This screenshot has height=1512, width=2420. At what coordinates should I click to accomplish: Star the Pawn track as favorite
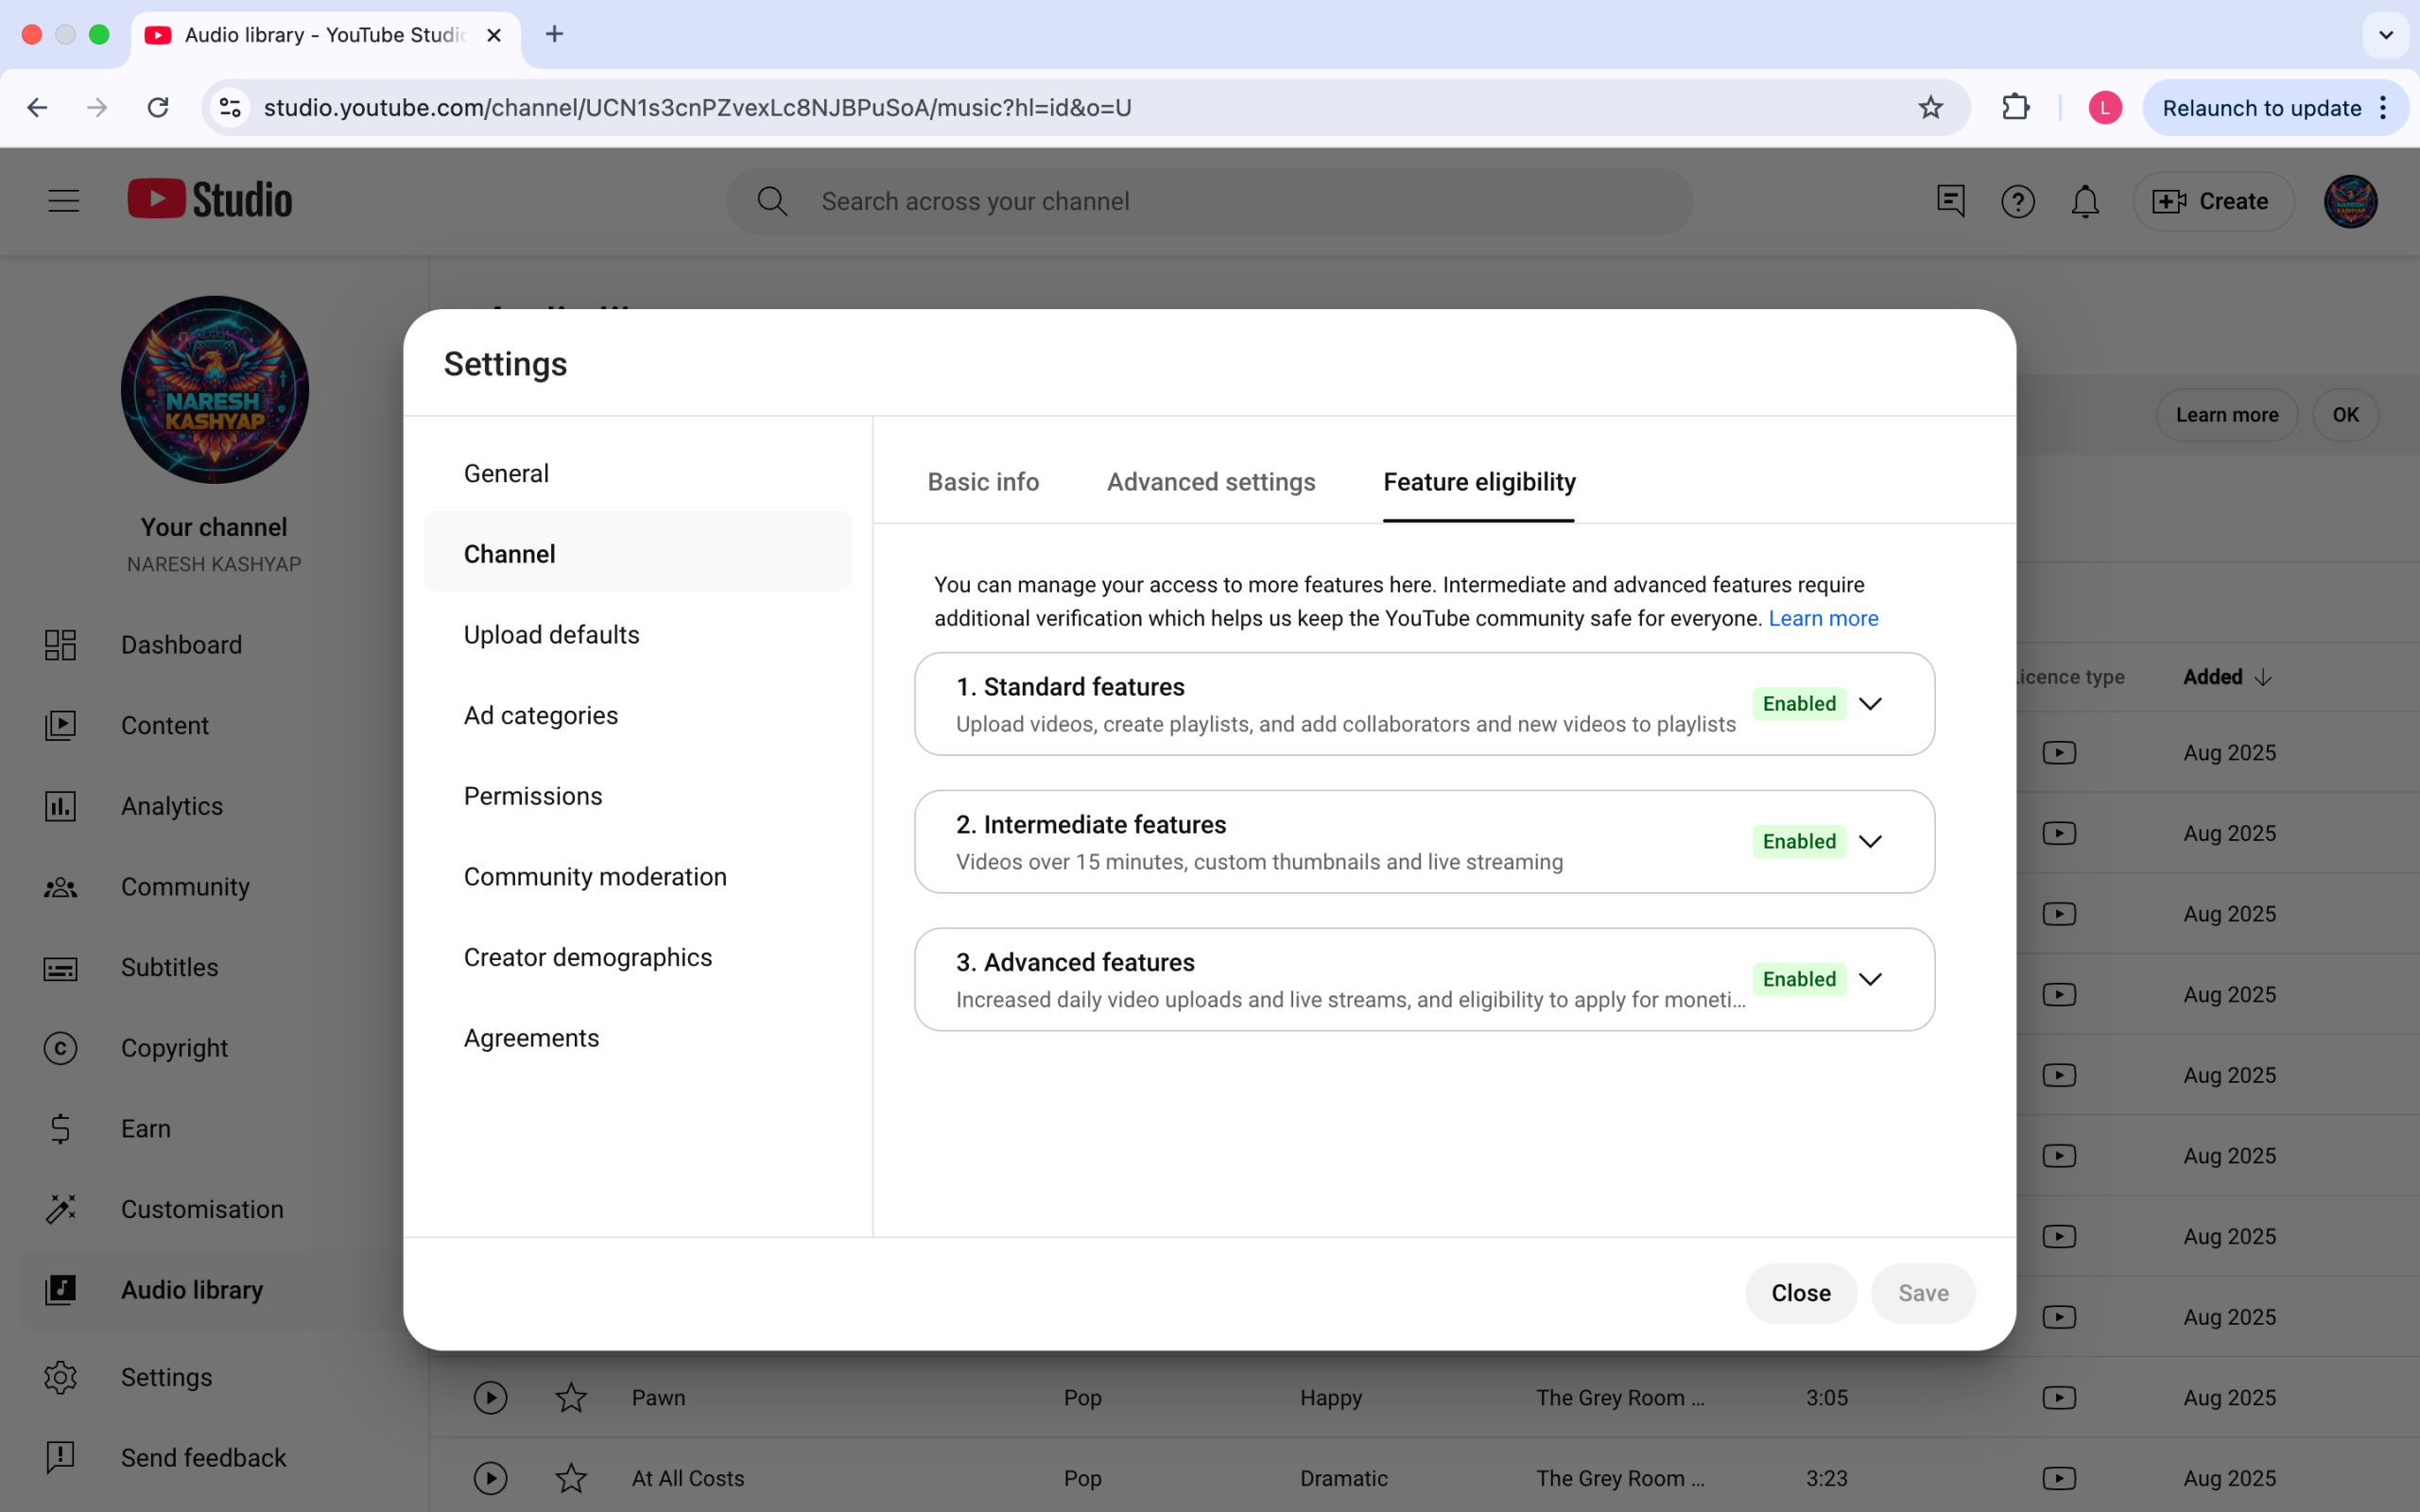tap(571, 1397)
